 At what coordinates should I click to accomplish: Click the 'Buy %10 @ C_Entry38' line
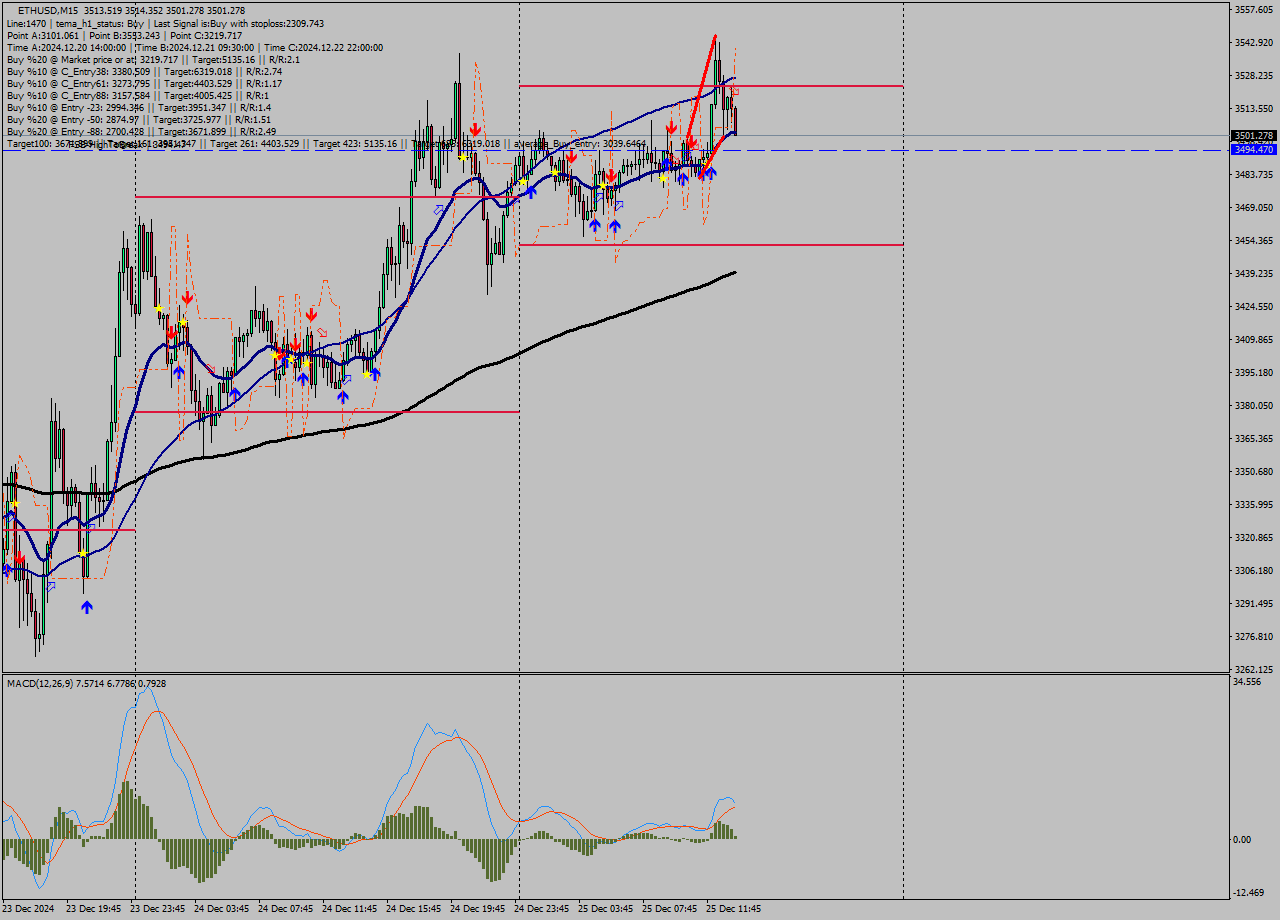click(x=144, y=71)
